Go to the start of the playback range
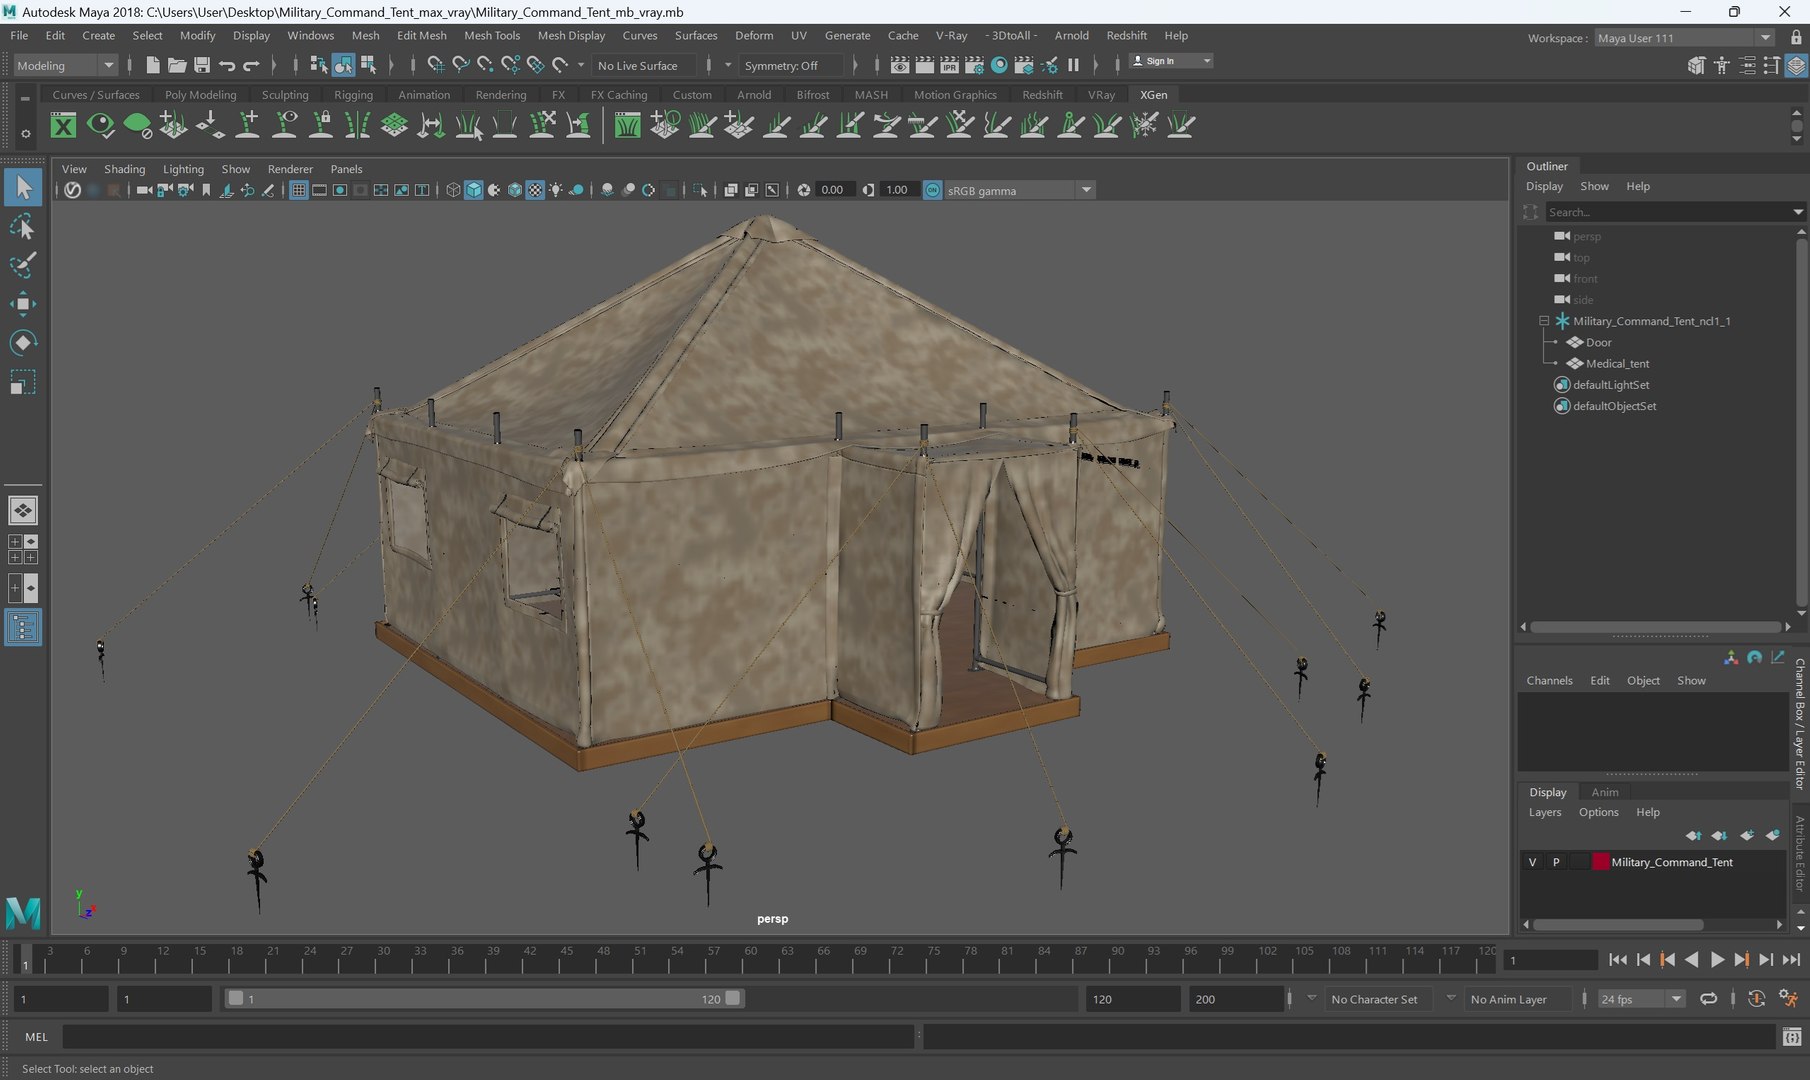This screenshot has width=1810, height=1080. (1618, 959)
